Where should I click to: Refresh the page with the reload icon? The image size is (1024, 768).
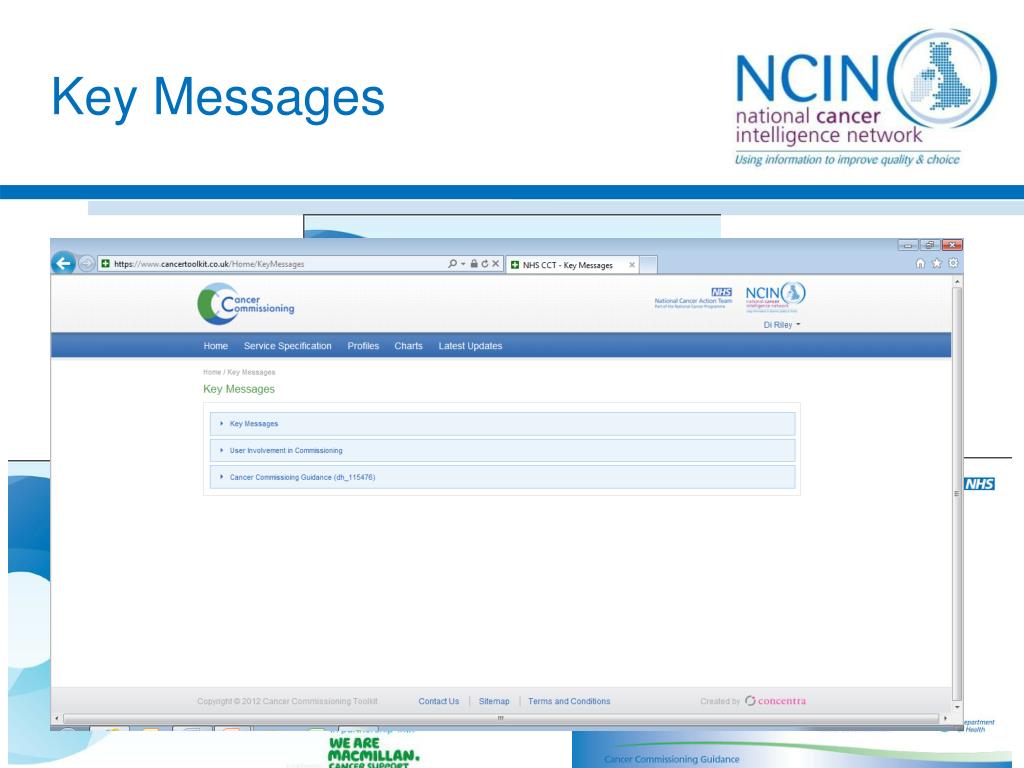(x=485, y=264)
